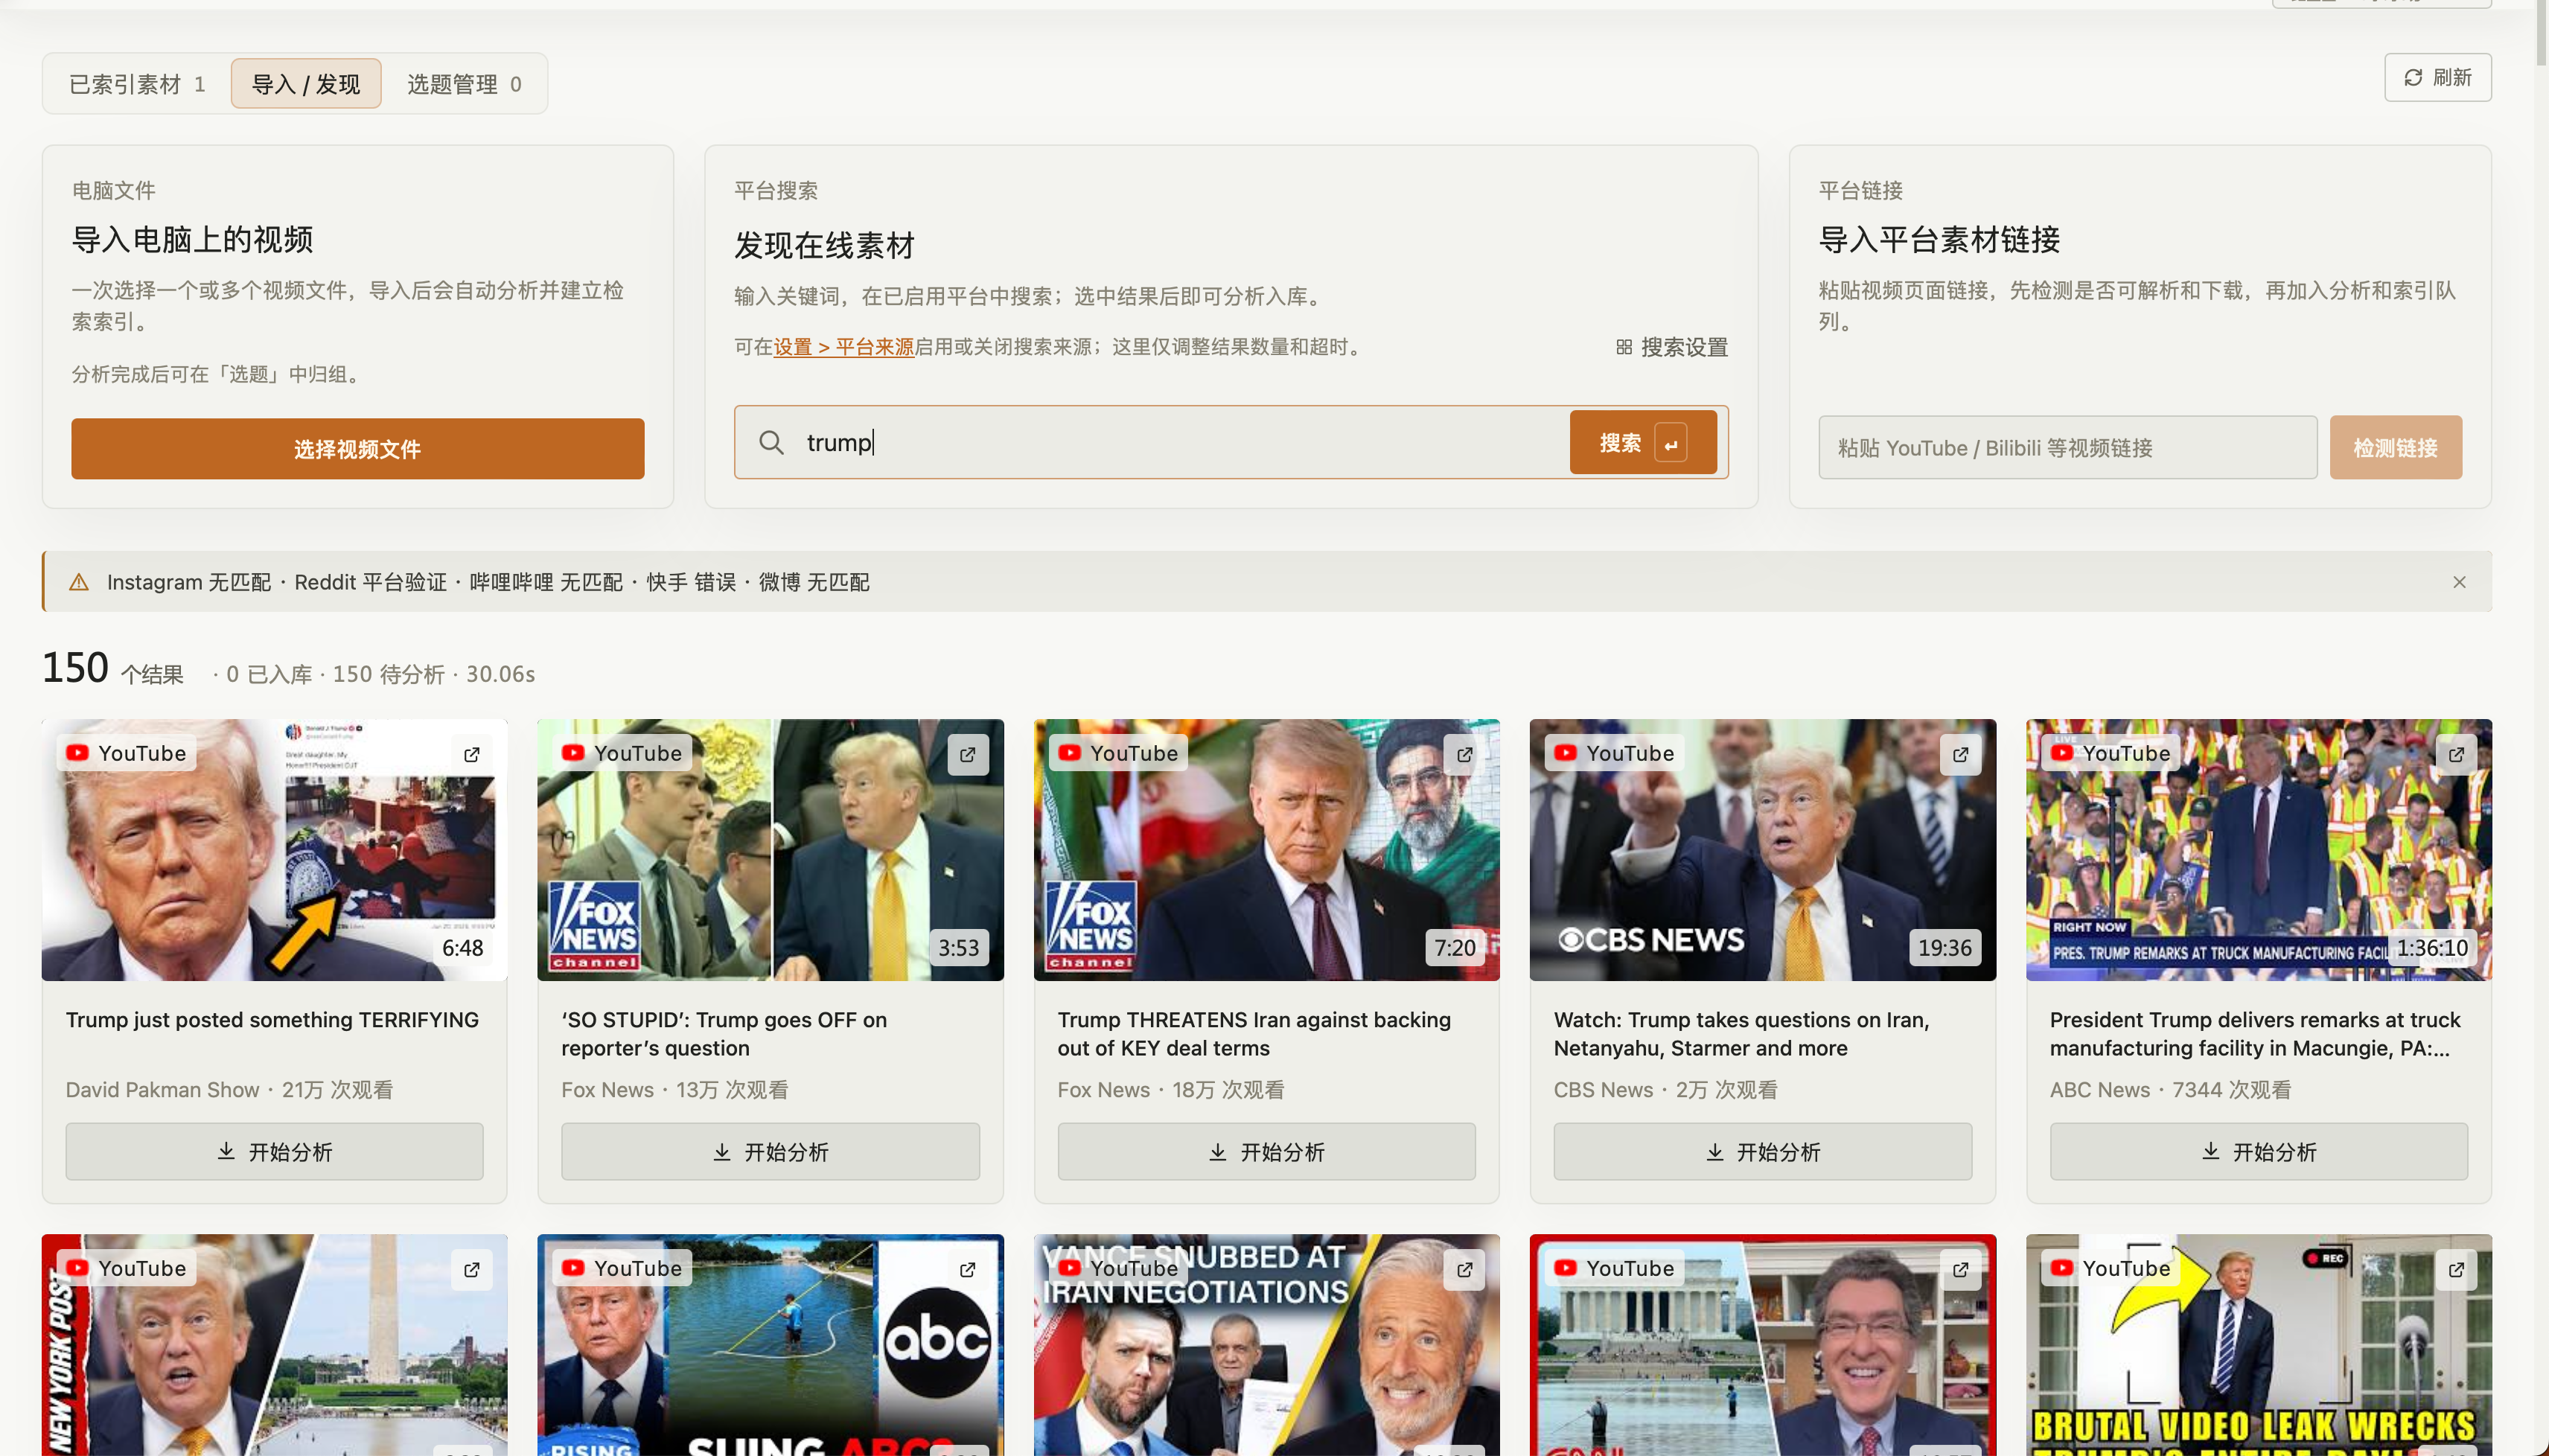The width and height of the screenshot is (2549, 1456).
Task: Click title 'Trump just posted something TERRIFYING'
Action: click(x=272, y=1020)
